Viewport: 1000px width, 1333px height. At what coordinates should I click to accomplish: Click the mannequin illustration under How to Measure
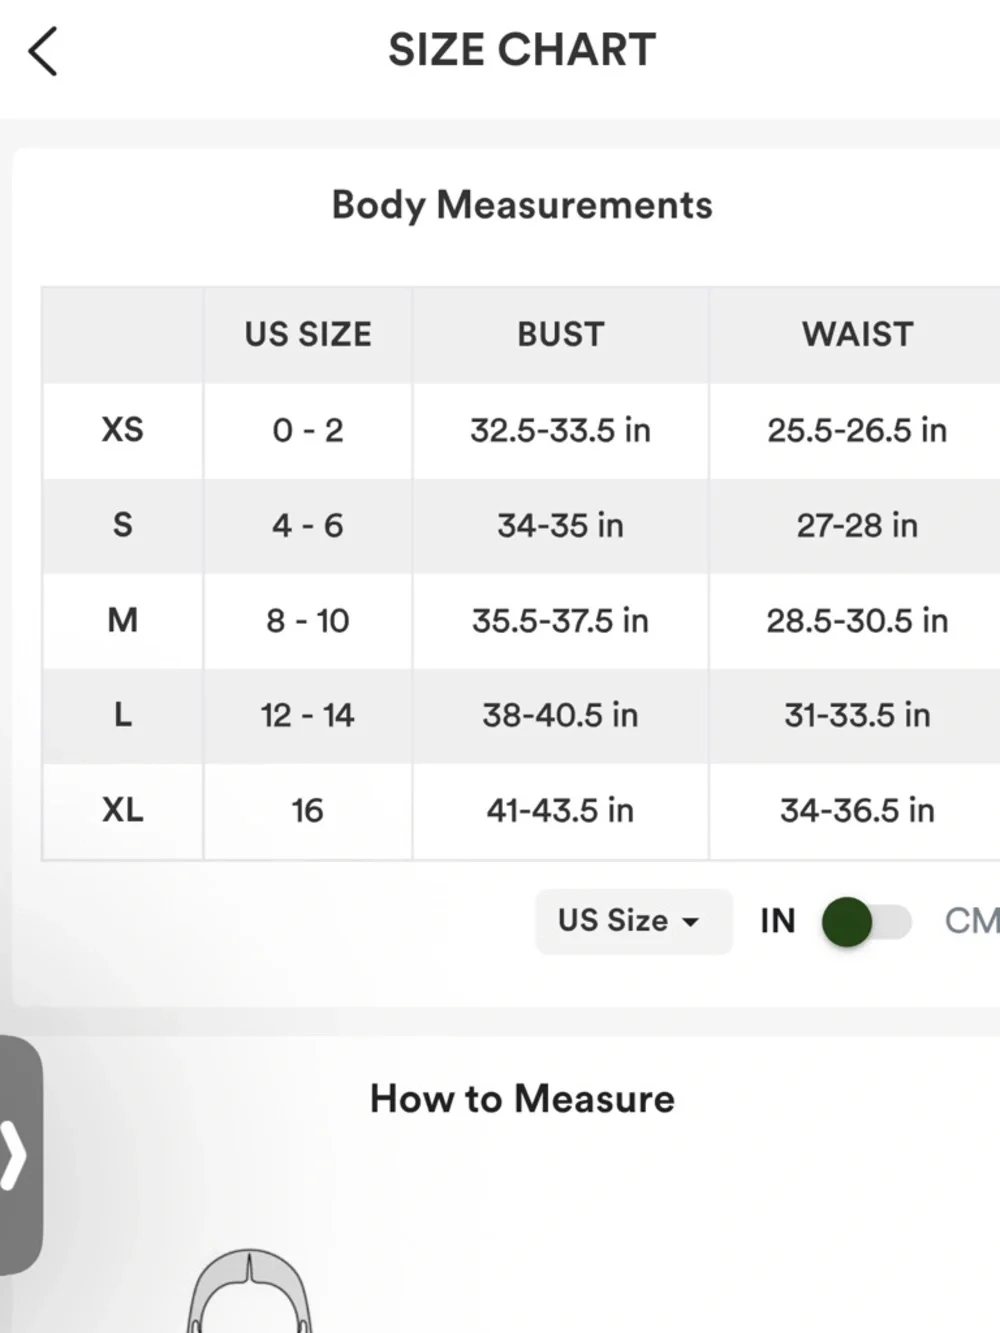[249, 1292]
